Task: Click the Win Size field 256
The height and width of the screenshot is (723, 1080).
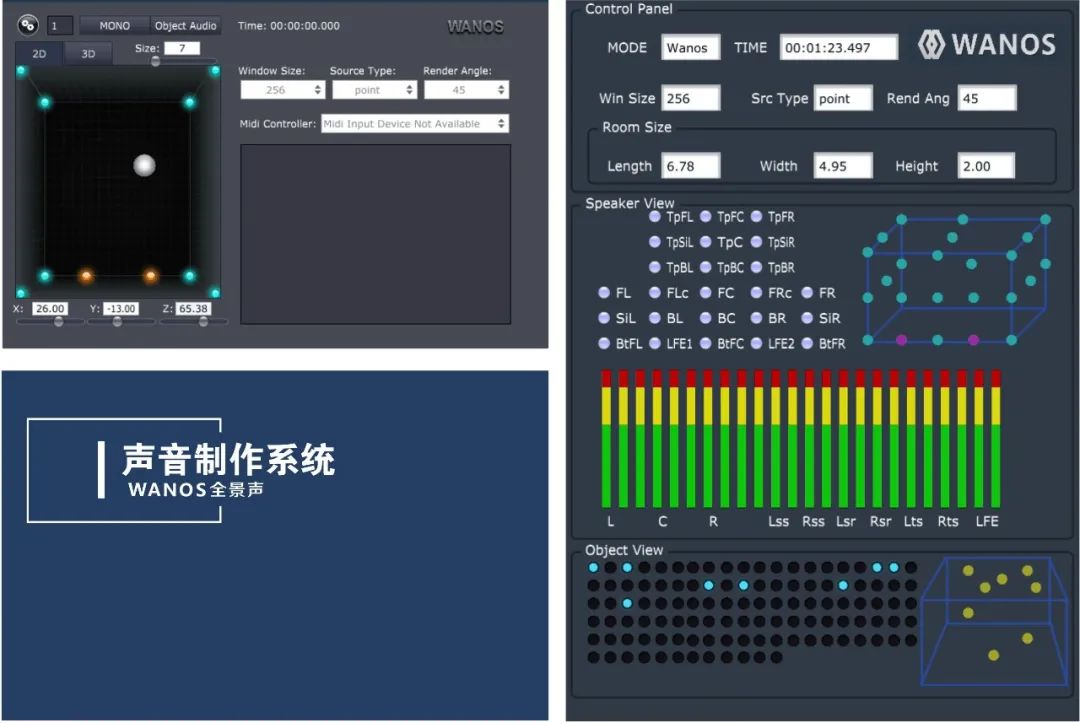Action: [x=691, y=98]
